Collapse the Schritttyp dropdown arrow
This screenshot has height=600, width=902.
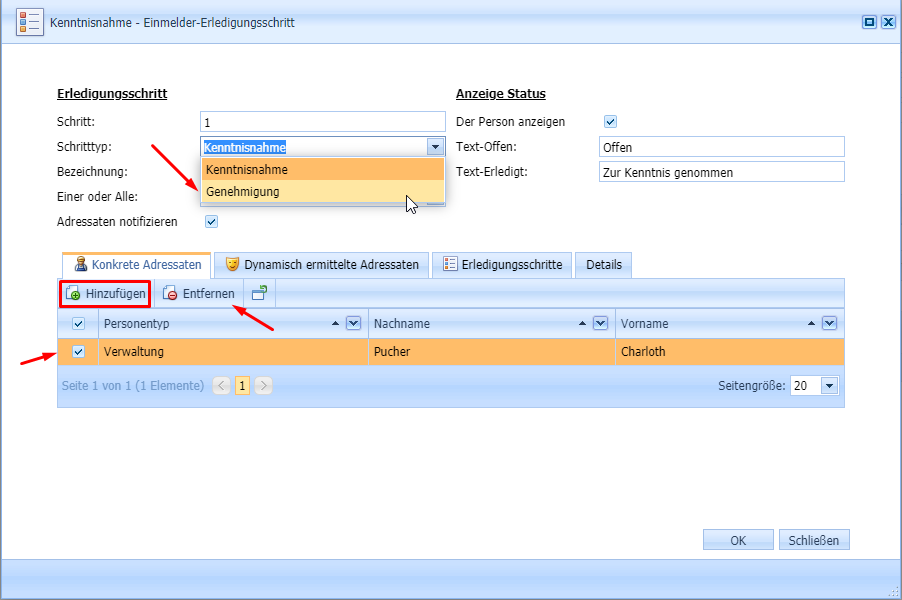435,147
